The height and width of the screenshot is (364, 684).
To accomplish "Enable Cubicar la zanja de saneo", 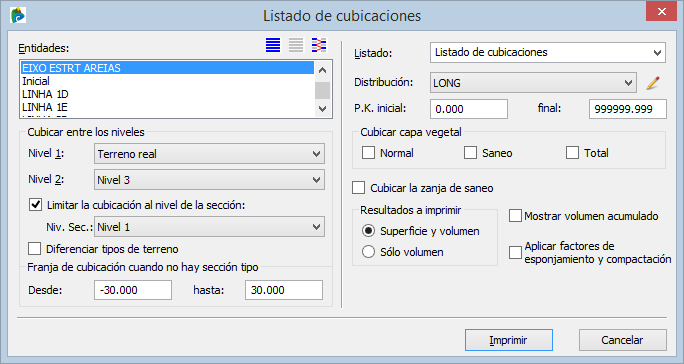I will [x=359, y=188].
